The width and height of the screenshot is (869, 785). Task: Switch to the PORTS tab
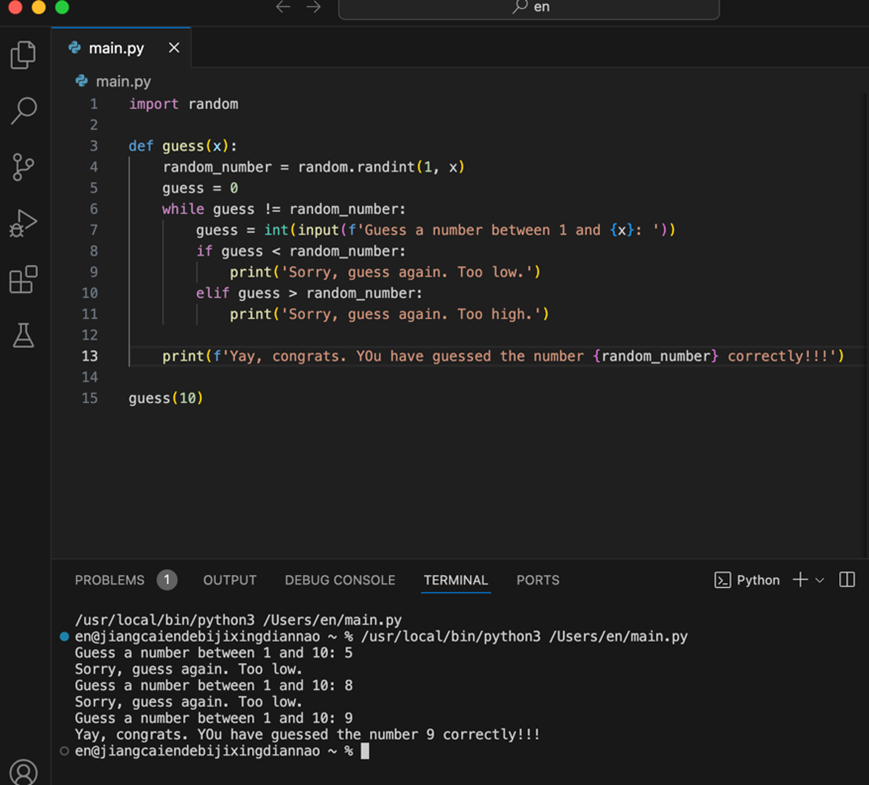[538, 580]
